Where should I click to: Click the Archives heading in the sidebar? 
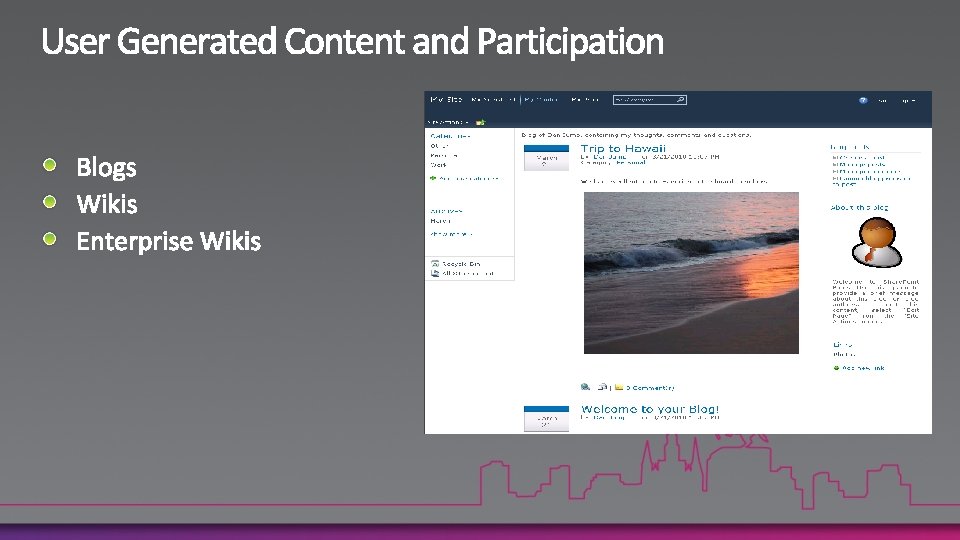coord(446,211)
